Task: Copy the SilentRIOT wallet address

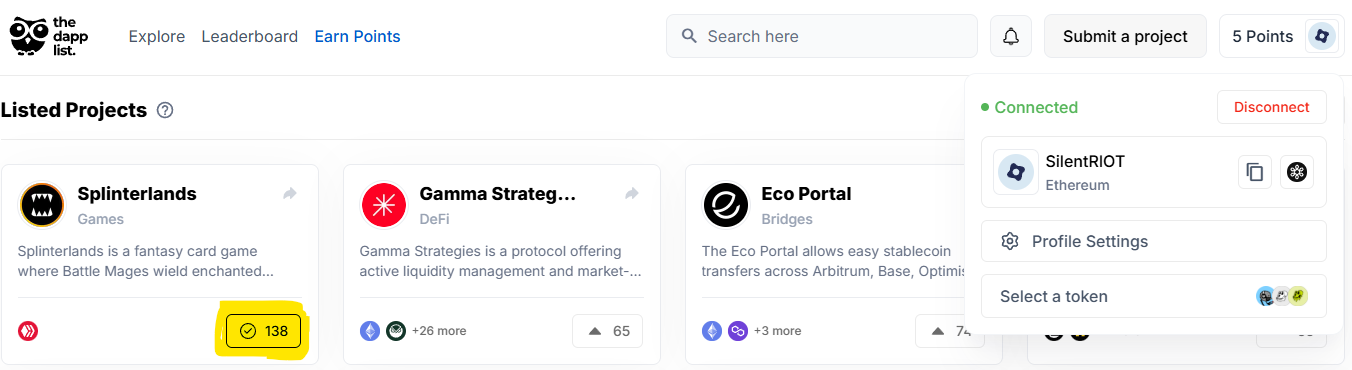Action: 1255,172
